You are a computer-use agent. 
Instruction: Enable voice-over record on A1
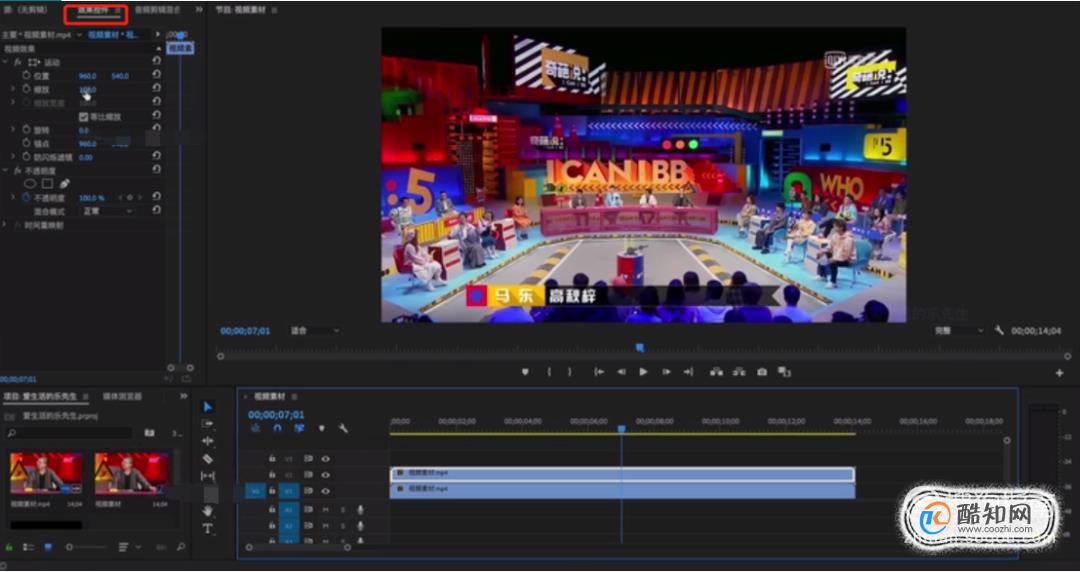click(x=360, y=509)
